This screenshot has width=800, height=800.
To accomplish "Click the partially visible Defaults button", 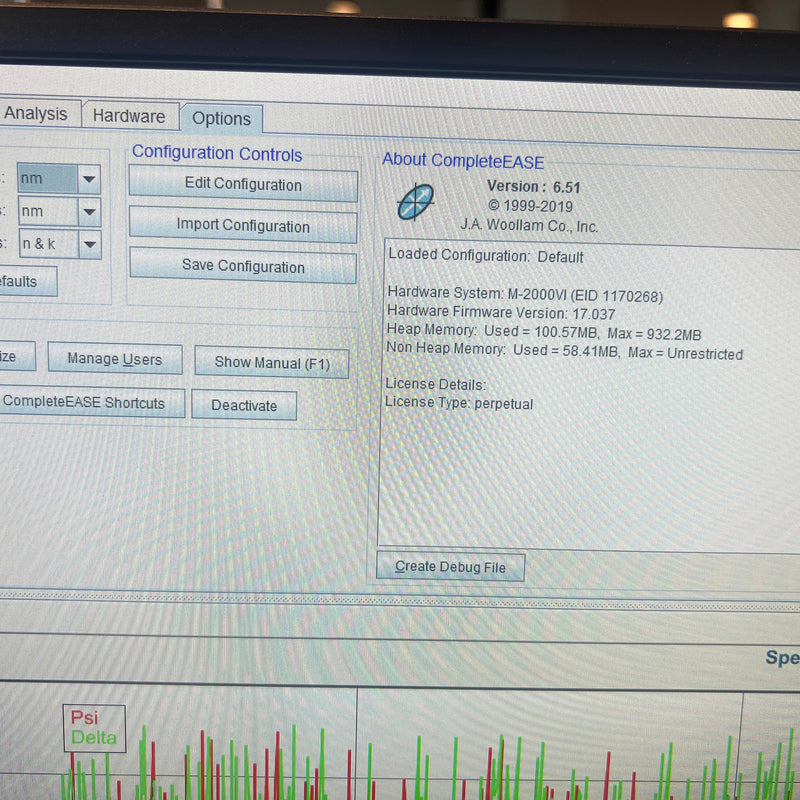I will [28, 281].
